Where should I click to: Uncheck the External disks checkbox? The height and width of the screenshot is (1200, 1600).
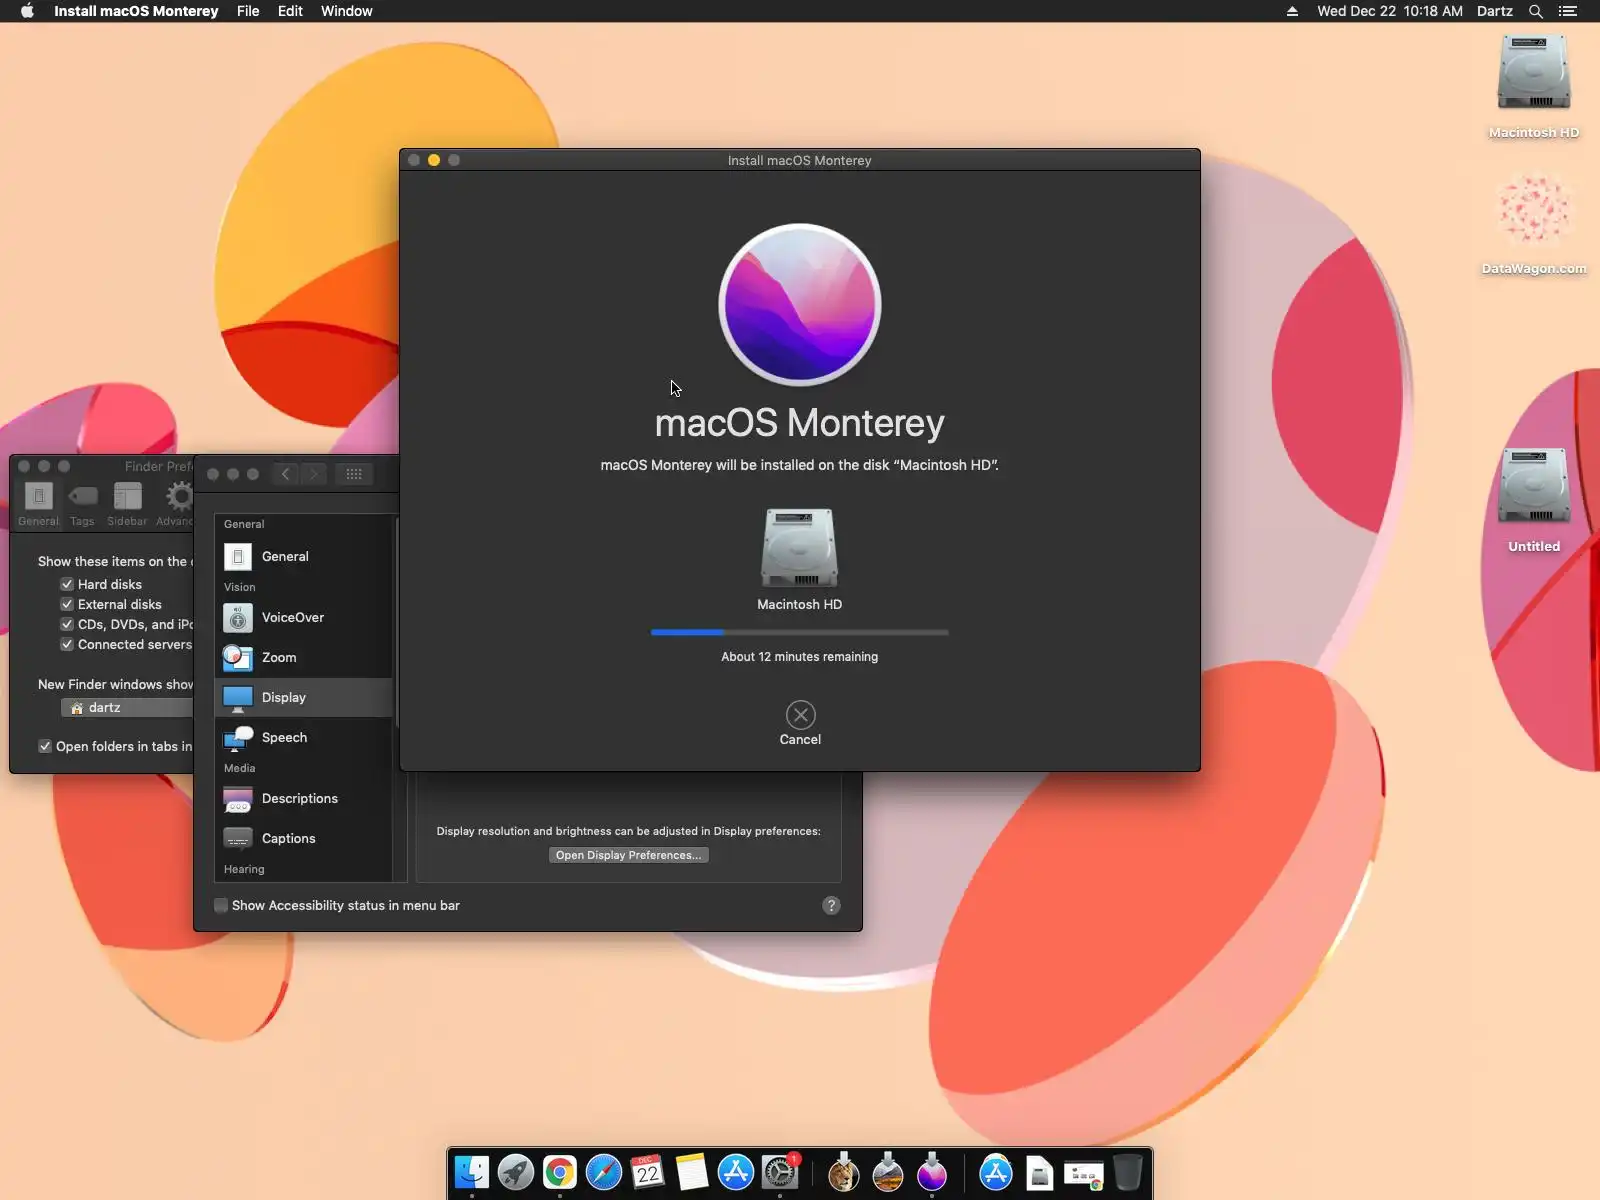pos(67,604)
